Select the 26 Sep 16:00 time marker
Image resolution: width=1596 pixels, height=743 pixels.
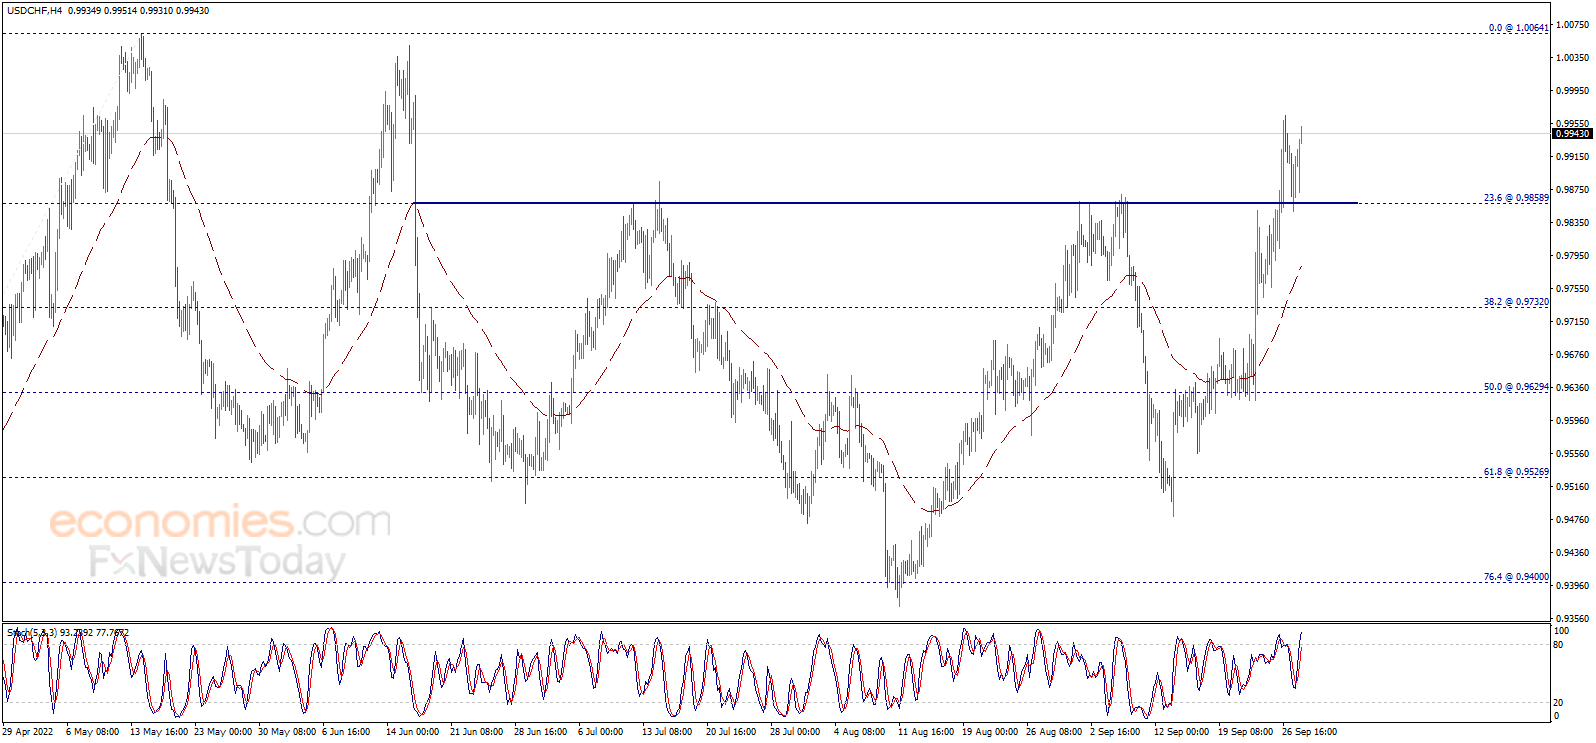pyautogui.click(x=1309, y=732)
